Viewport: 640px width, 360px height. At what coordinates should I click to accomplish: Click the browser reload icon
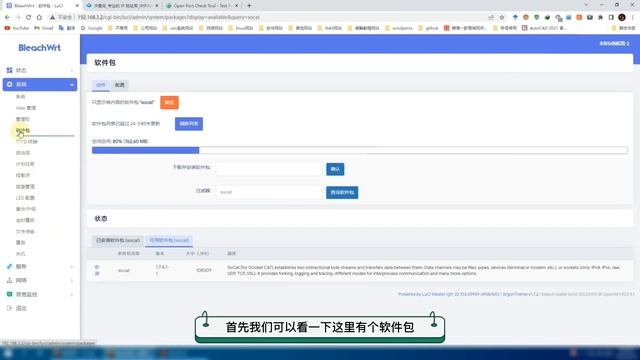tap(29, 17)
